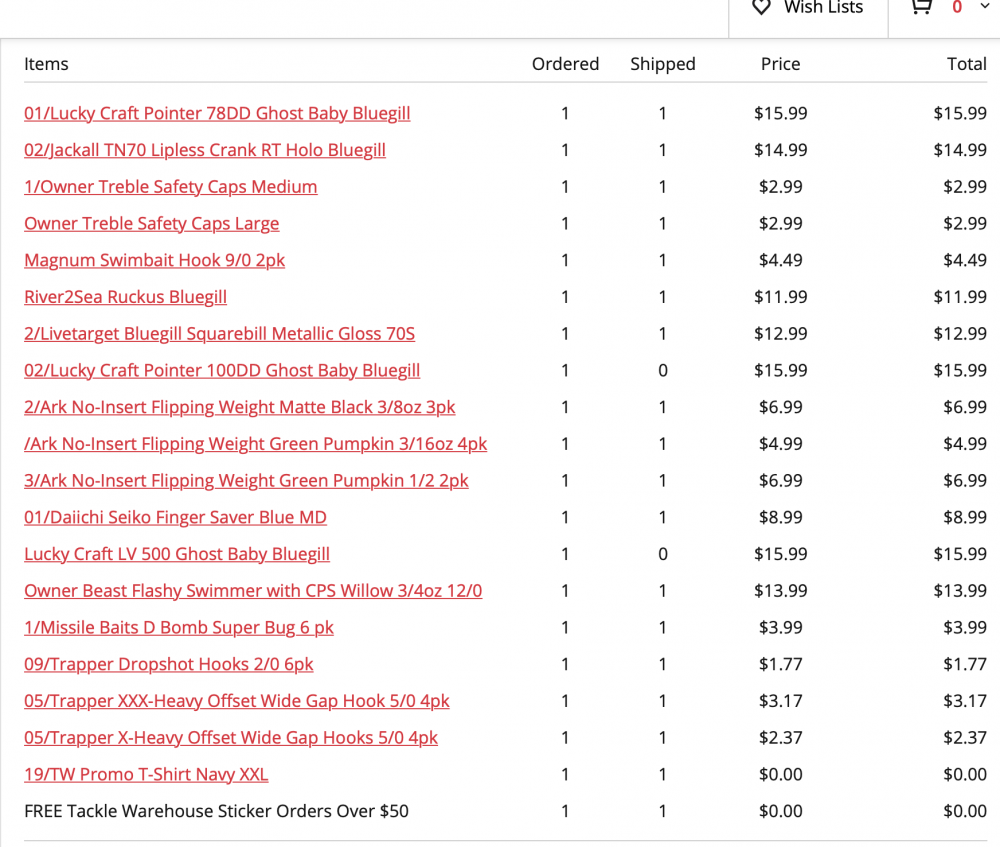Click the Total column header
Screen dimensions: 1000x847
(967, 64)
